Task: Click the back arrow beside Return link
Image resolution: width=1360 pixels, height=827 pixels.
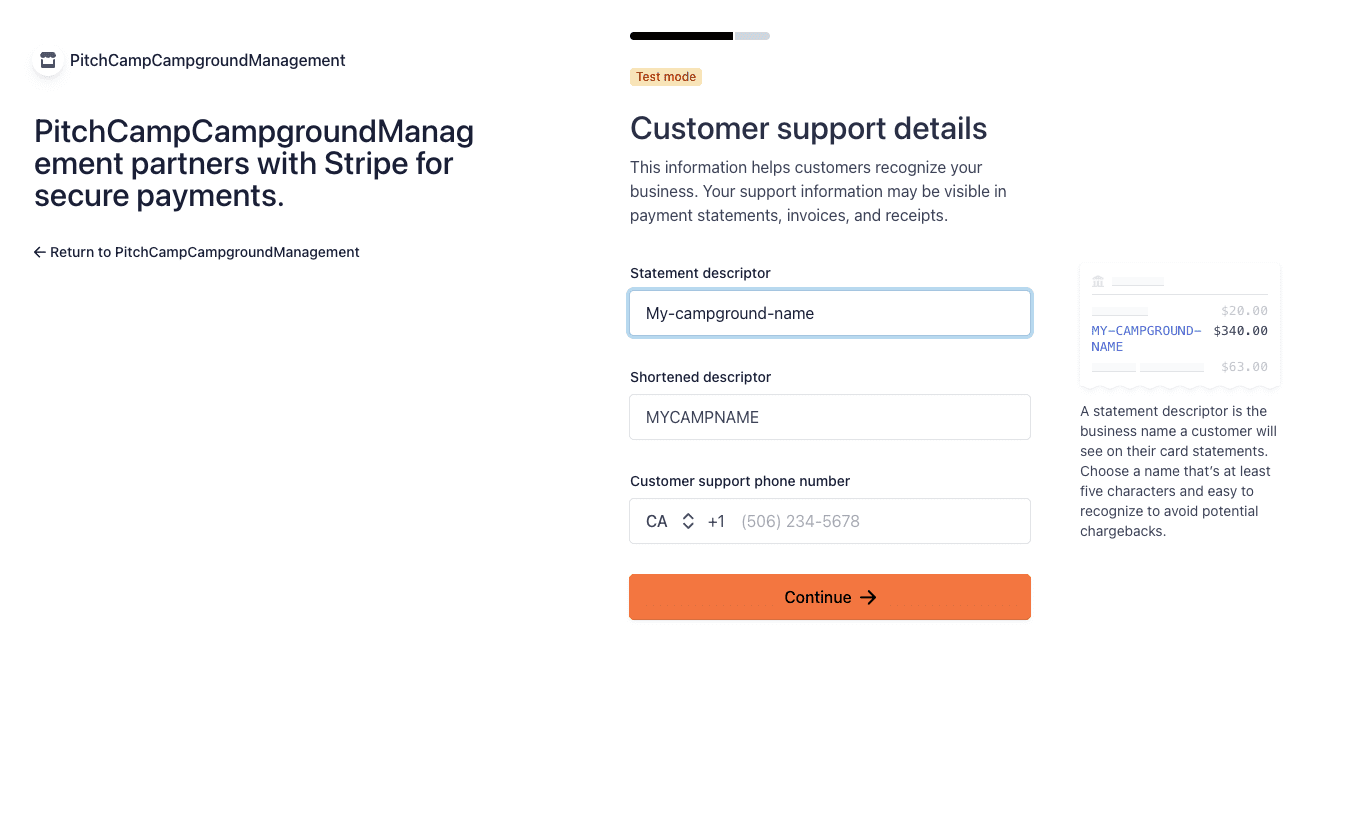Action: pyautogui.click(x=40, y=252)
